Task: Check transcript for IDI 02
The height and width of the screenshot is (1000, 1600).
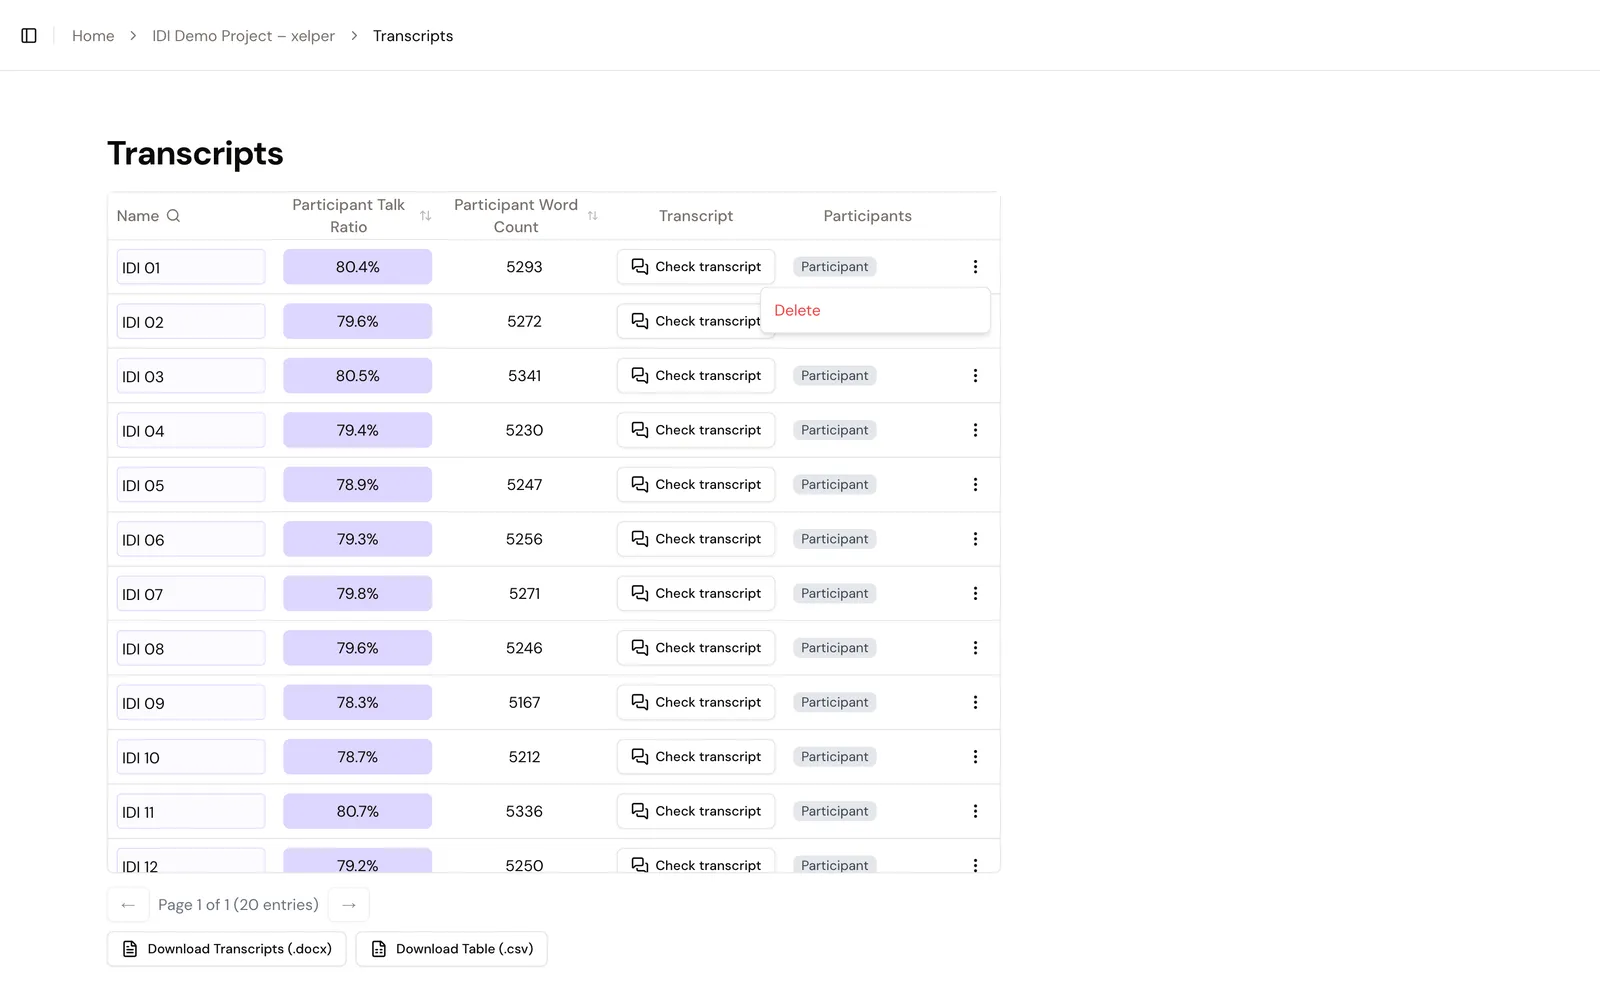Action: coord(690,321)
